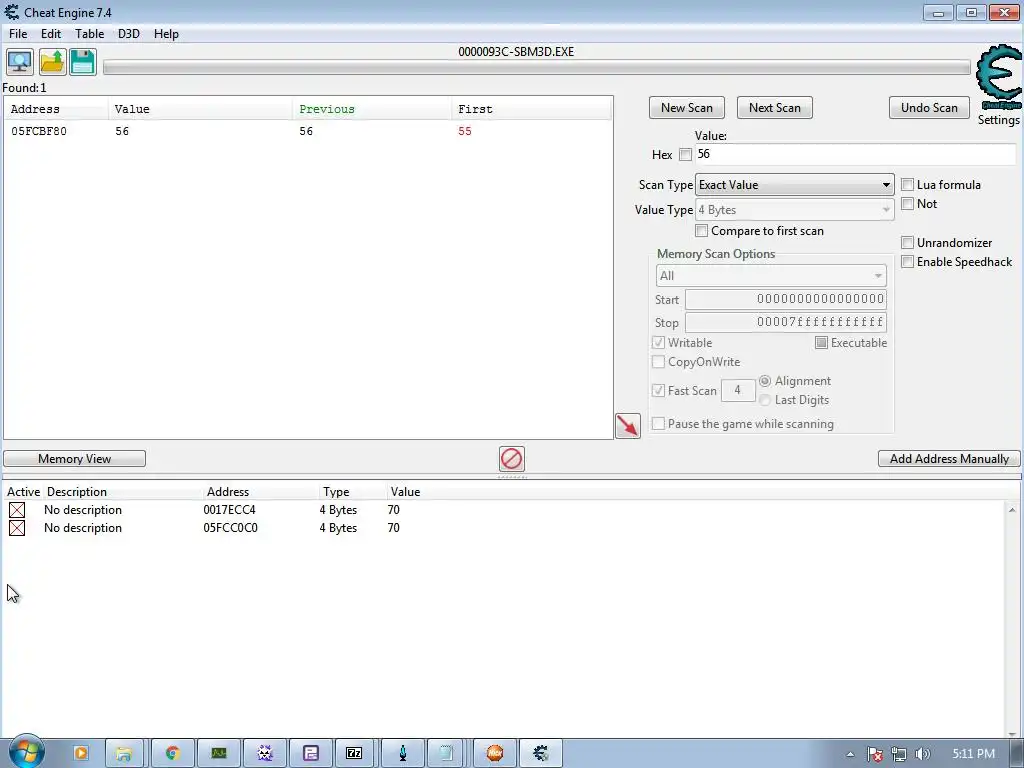Open the notepad taskbar app

[446, 754]
